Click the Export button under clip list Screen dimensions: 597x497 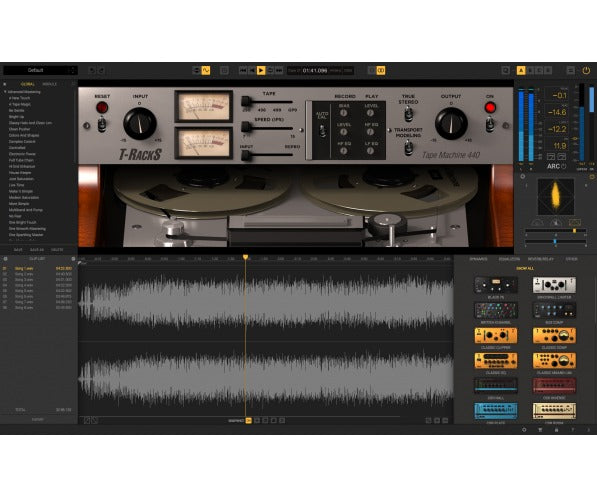(37, 419)
